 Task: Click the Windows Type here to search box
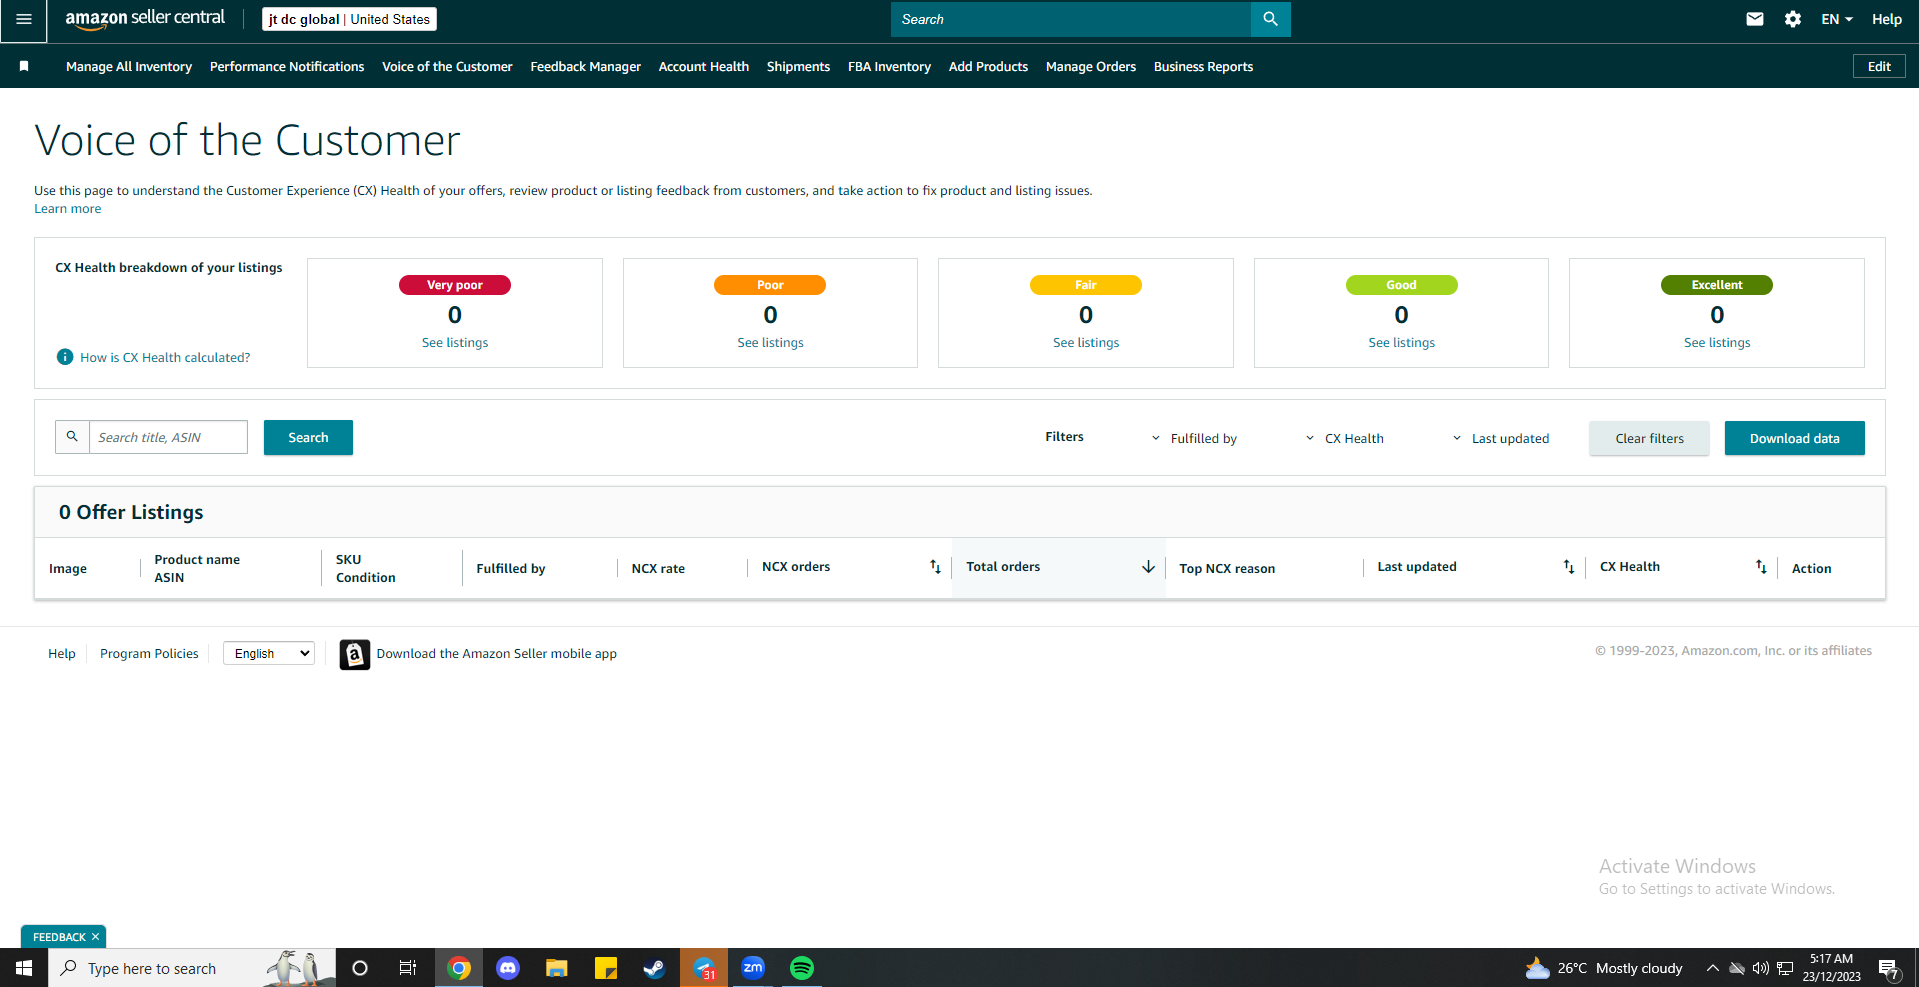[192, 968]
